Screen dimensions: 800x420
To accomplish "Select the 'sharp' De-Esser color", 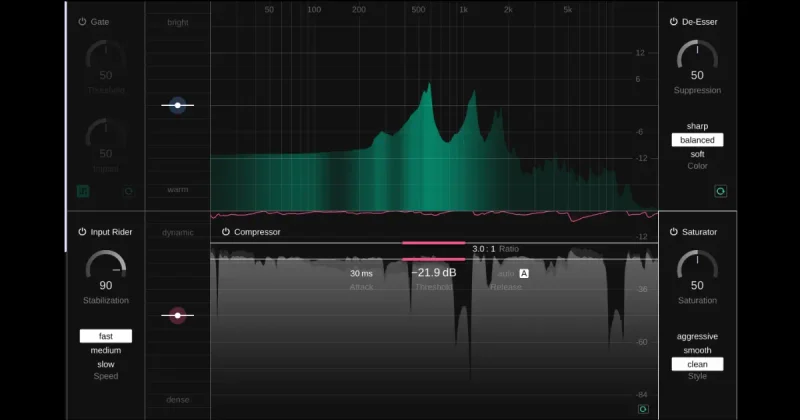I will [x=697, y=126].
